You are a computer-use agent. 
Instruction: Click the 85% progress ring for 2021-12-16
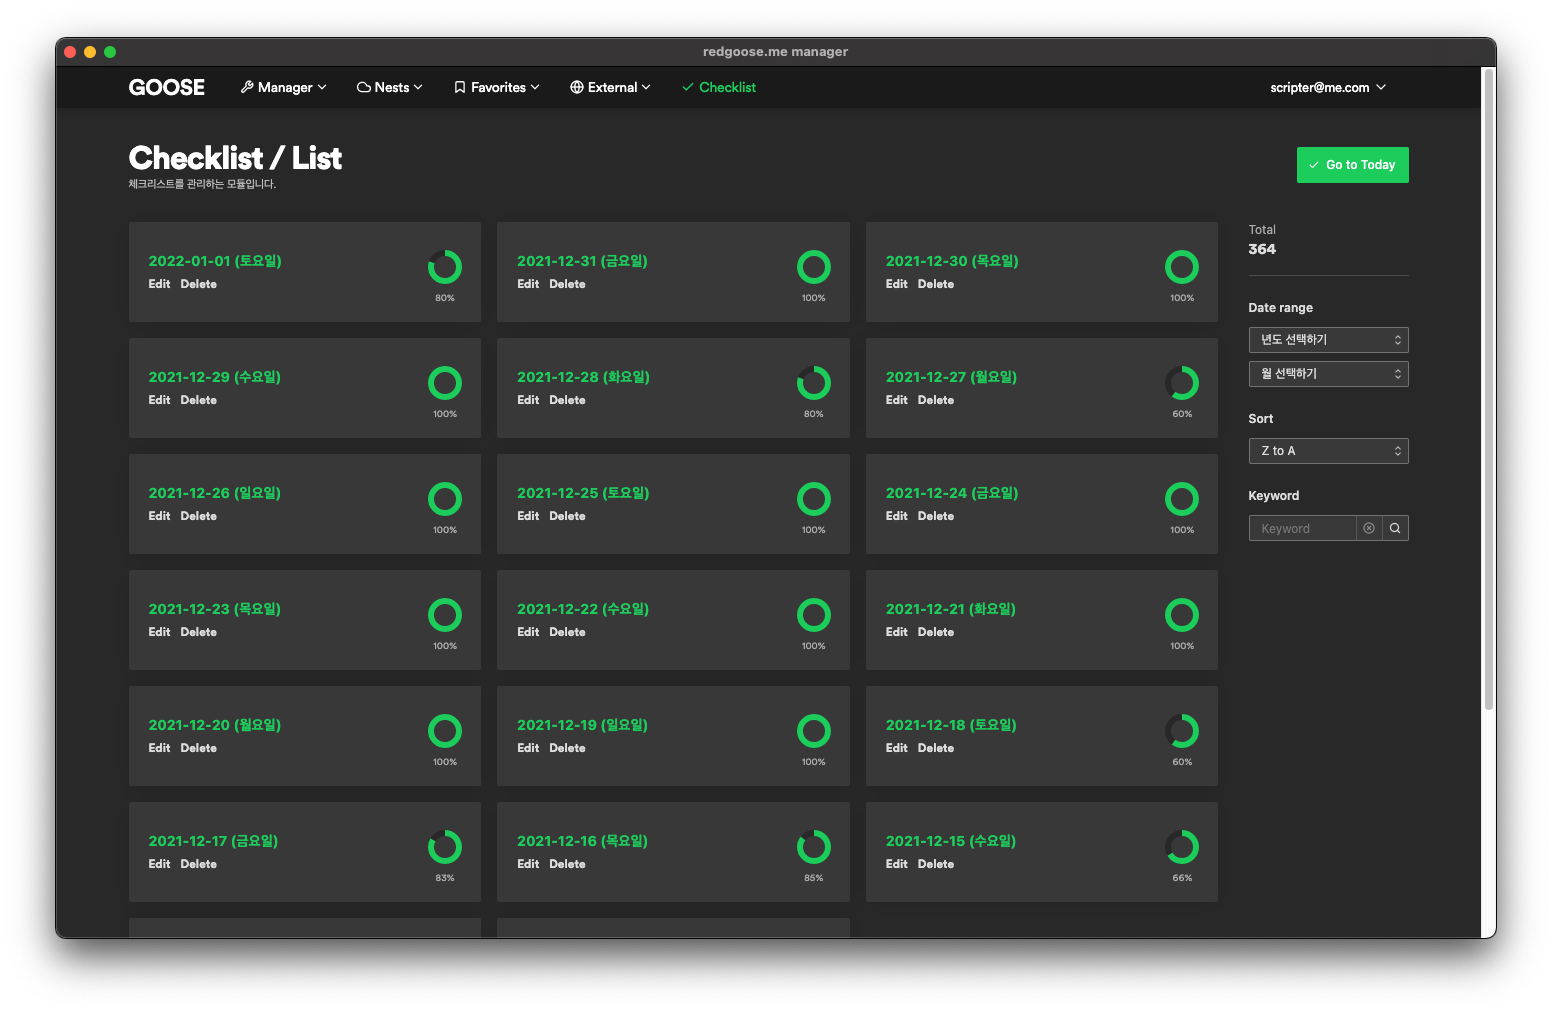coord(814,847)
